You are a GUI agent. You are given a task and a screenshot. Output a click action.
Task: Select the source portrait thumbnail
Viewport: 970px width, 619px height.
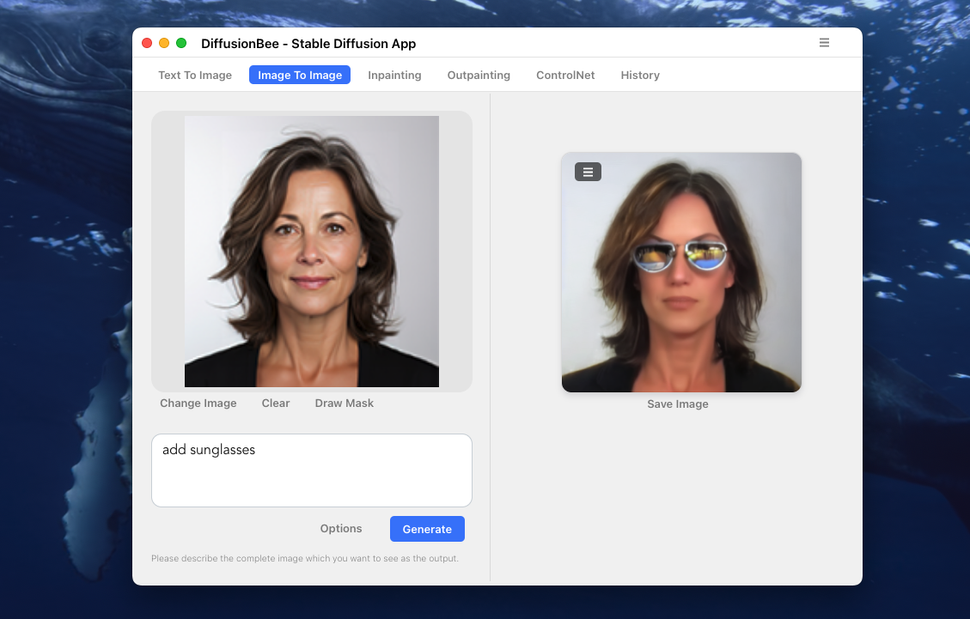tap(311, 250)
